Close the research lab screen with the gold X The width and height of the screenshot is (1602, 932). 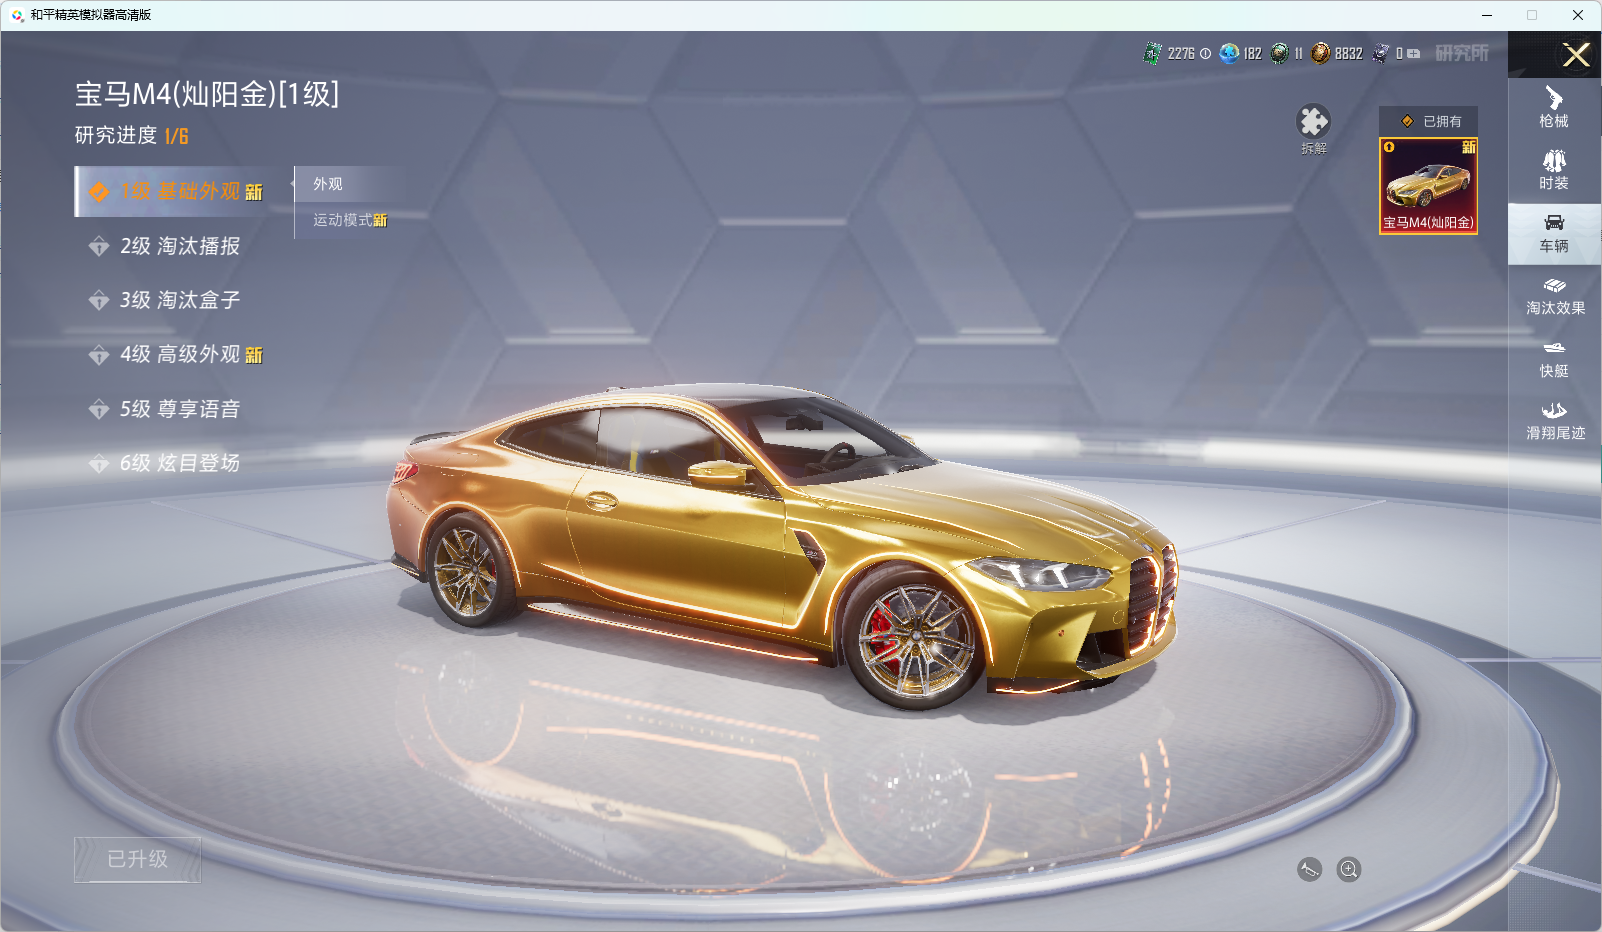(x=1576, y=55)
